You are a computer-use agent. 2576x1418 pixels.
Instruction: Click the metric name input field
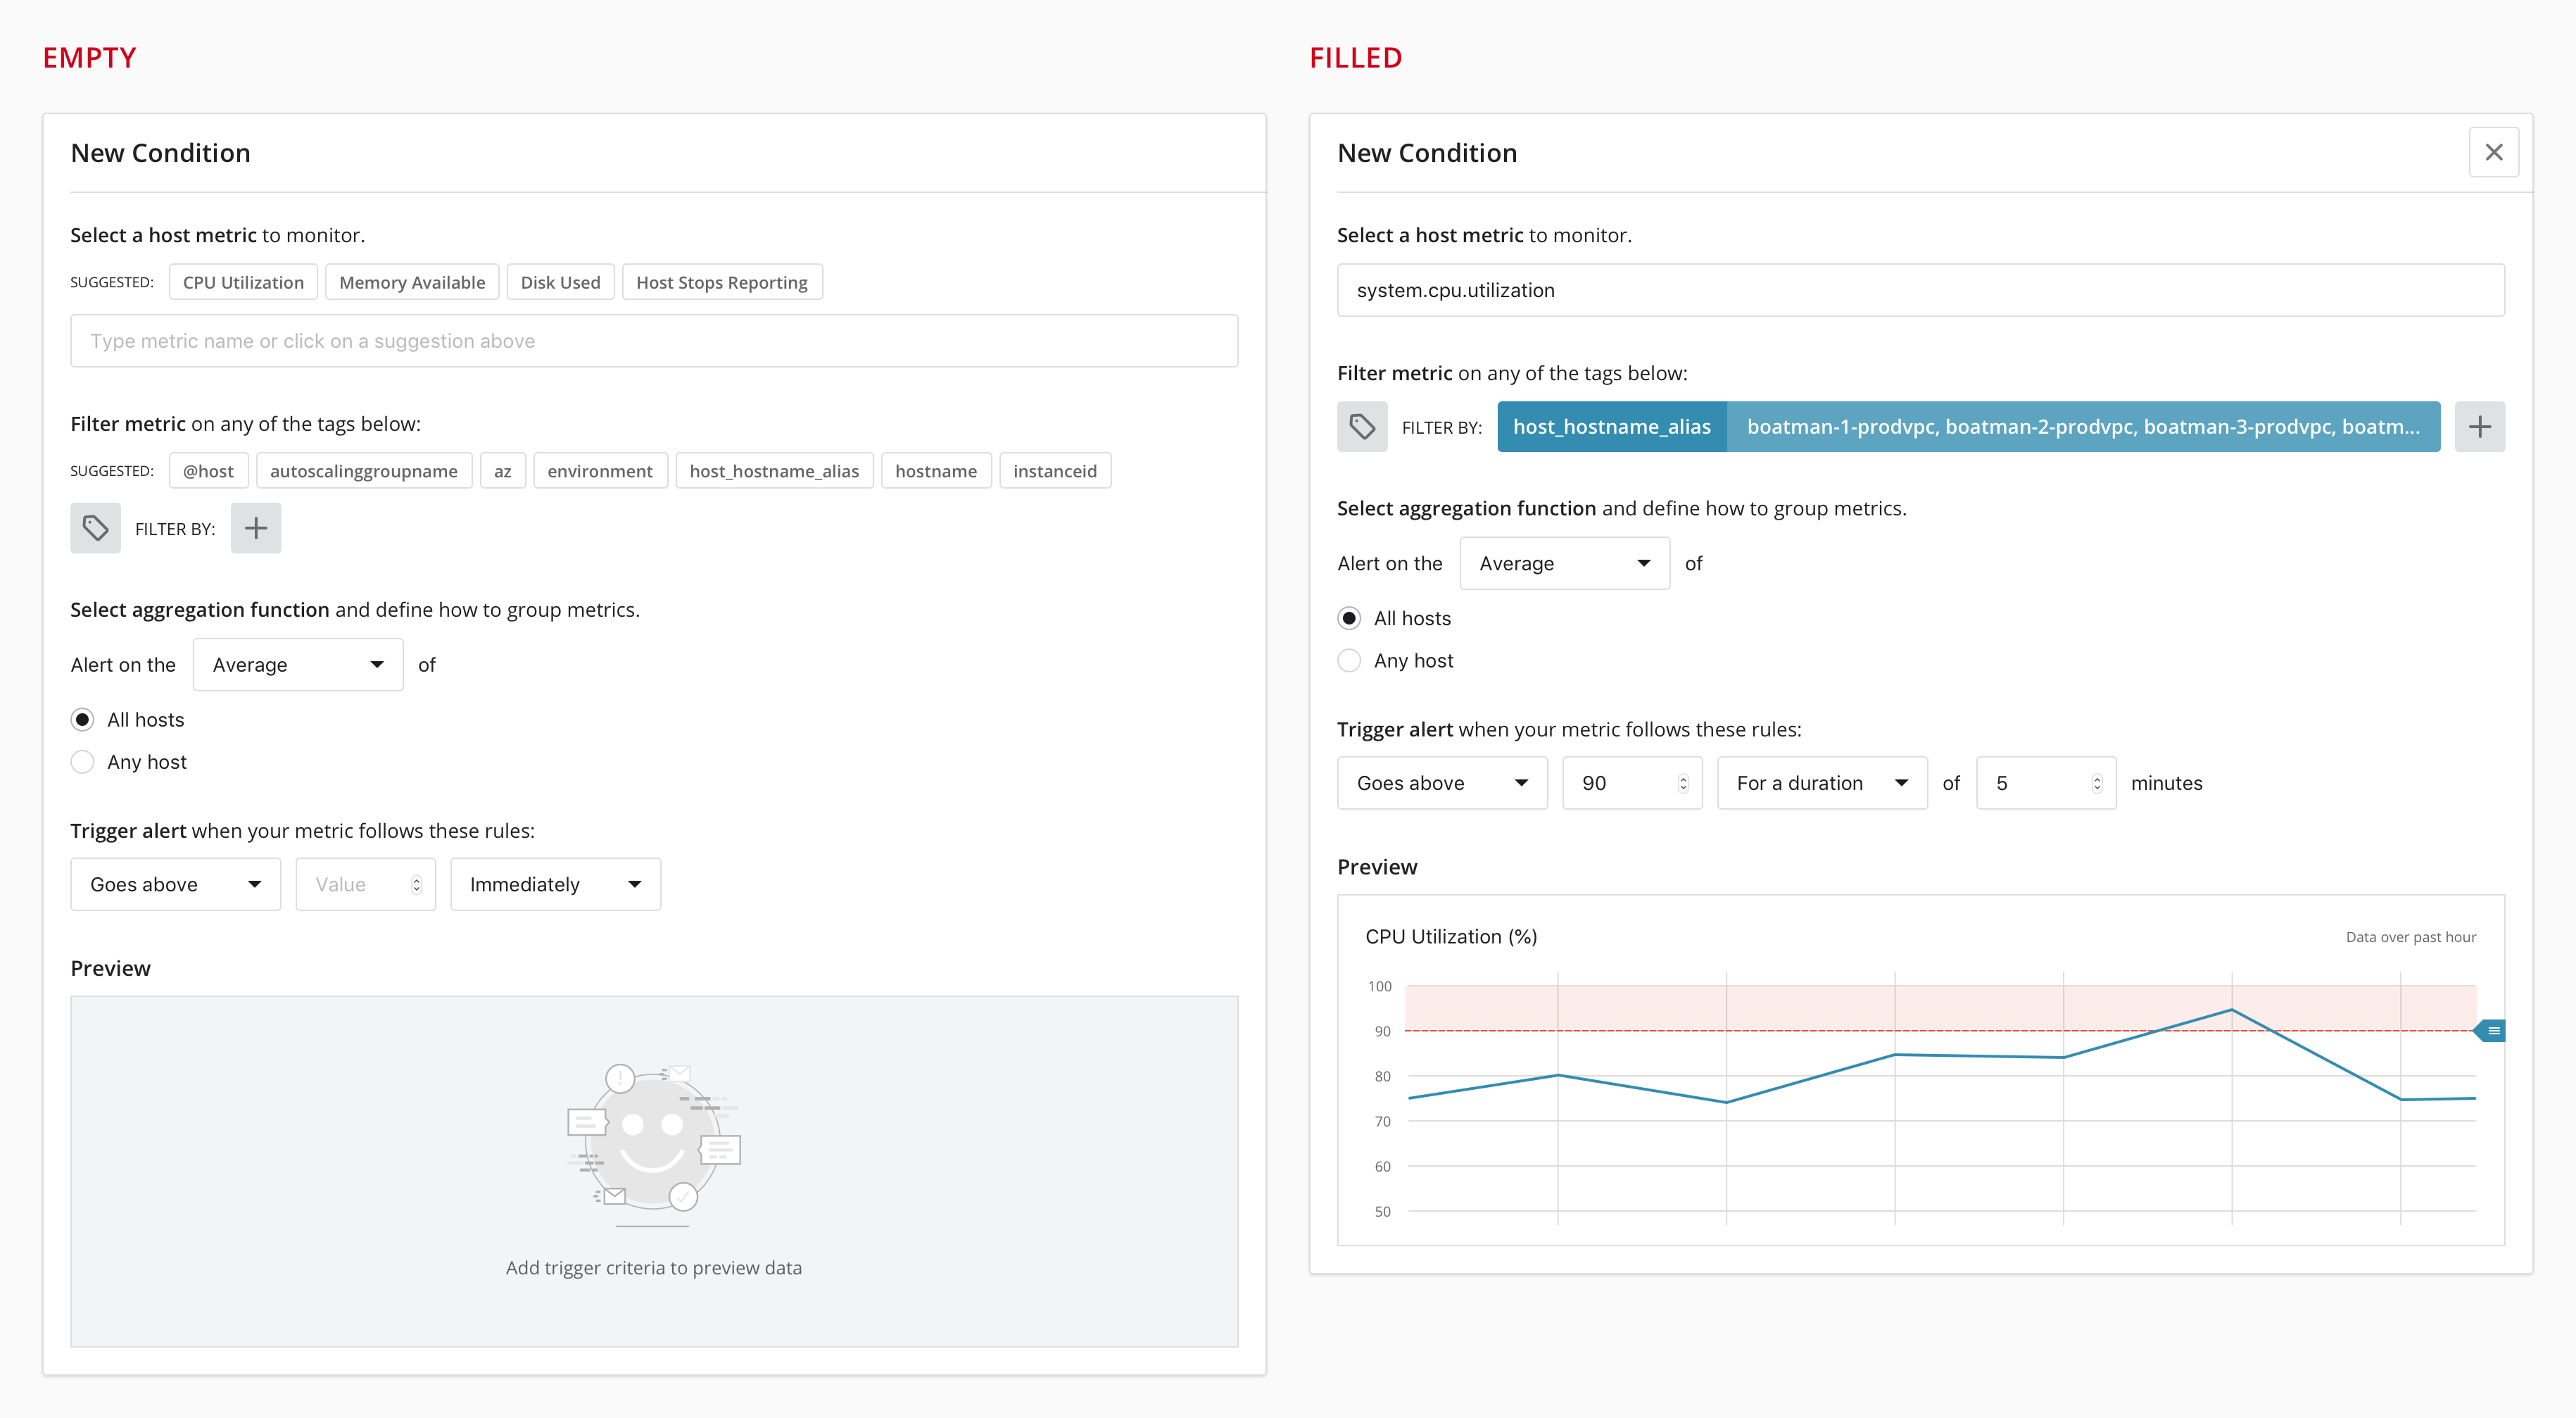pyautogui.click(x=654, y=341)
